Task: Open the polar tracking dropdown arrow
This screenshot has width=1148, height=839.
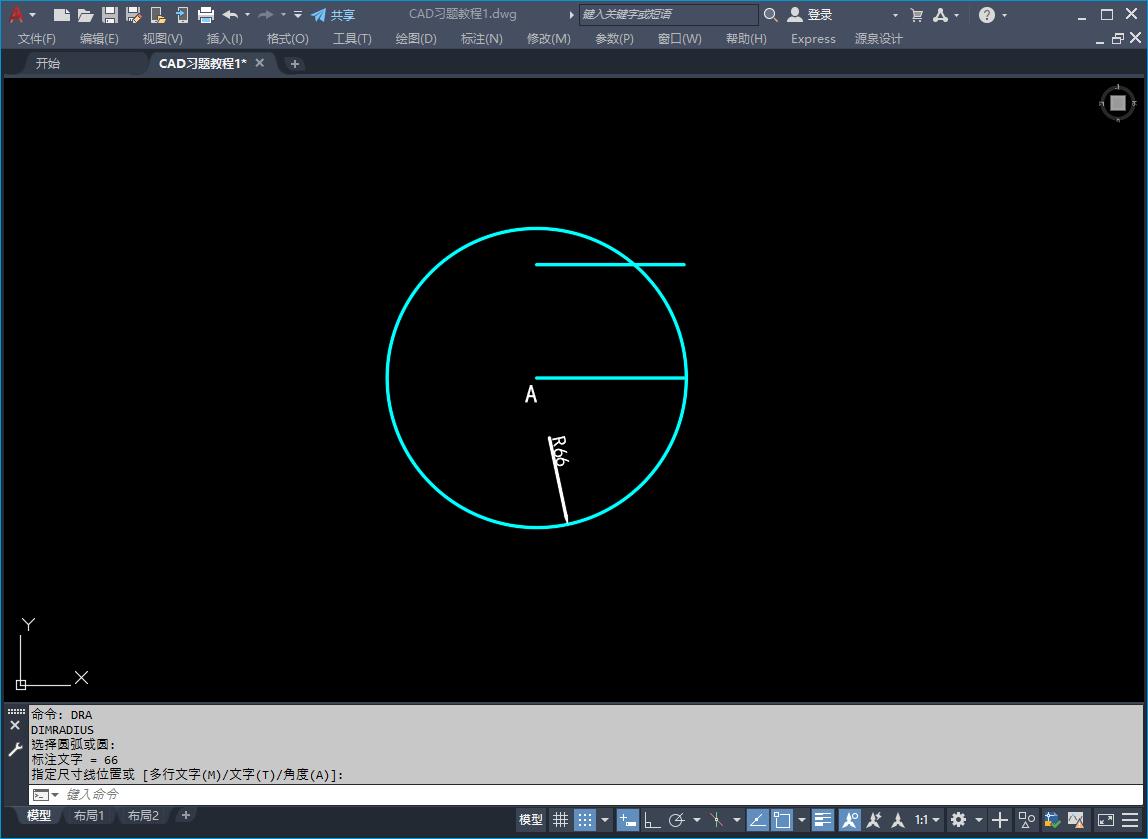Action: tap(695, 819)
